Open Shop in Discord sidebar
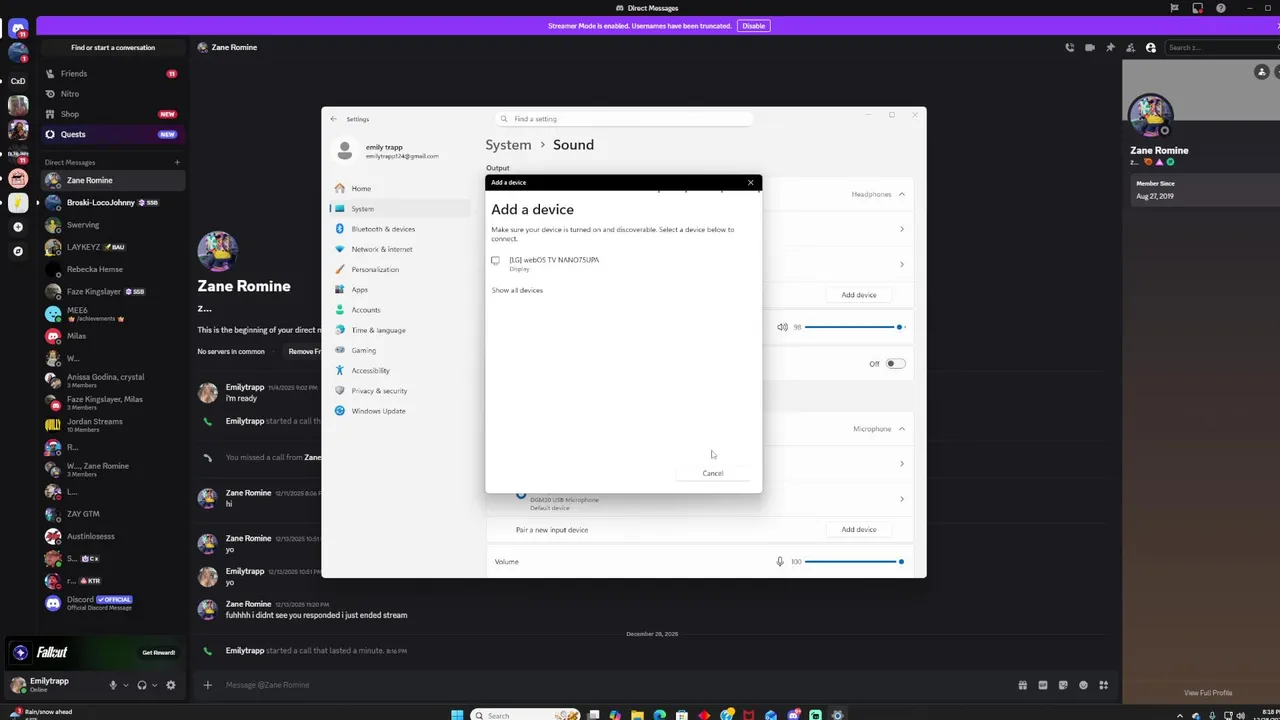Image resolution: width=1280 pixels, height=720 pixels. point(112,114)
